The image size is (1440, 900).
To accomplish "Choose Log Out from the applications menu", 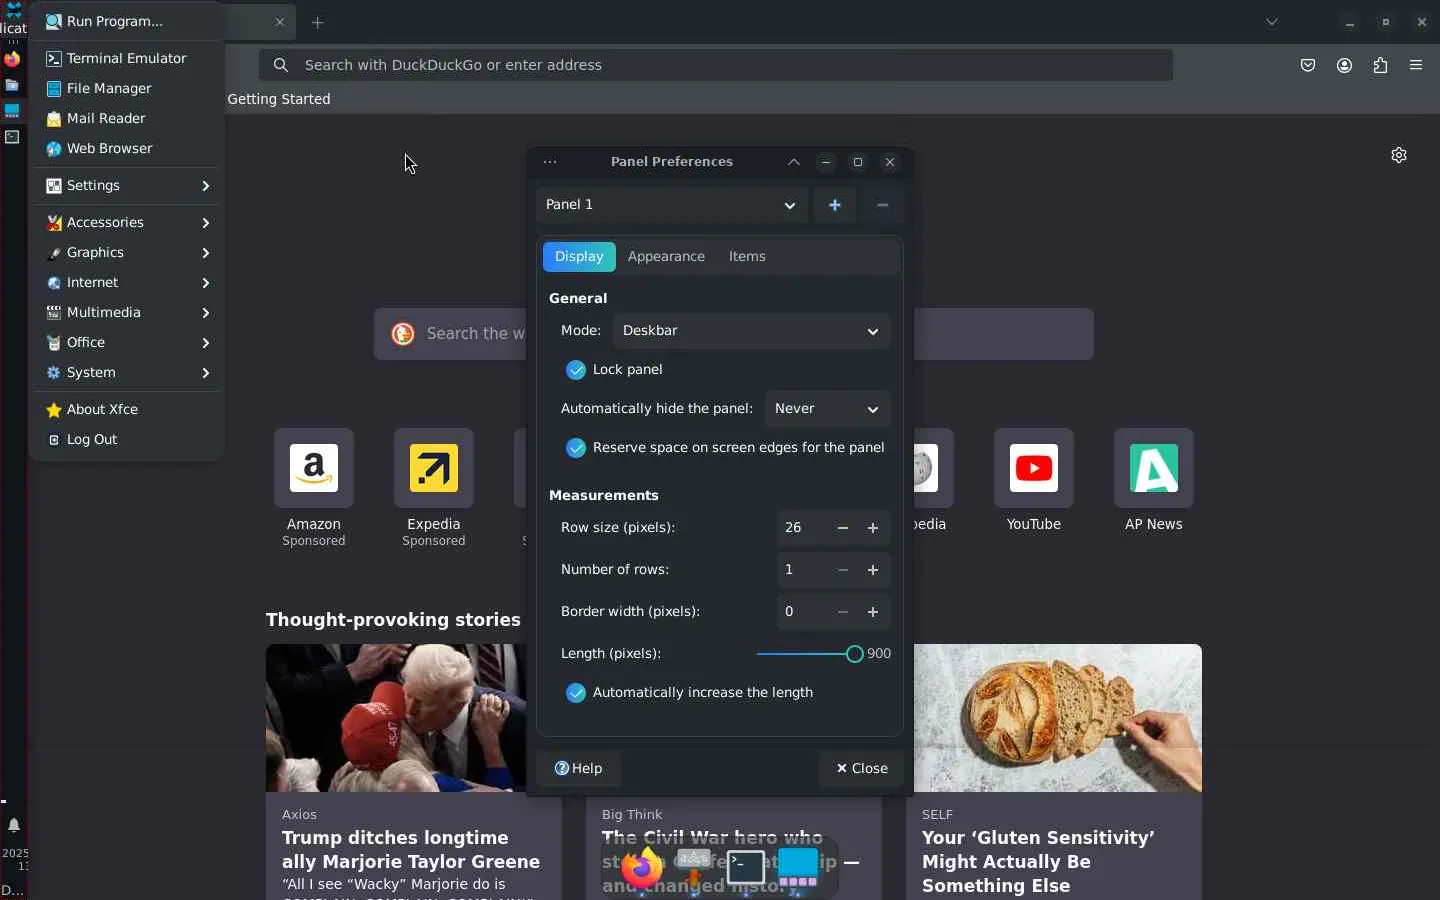I will coord(127,440).
